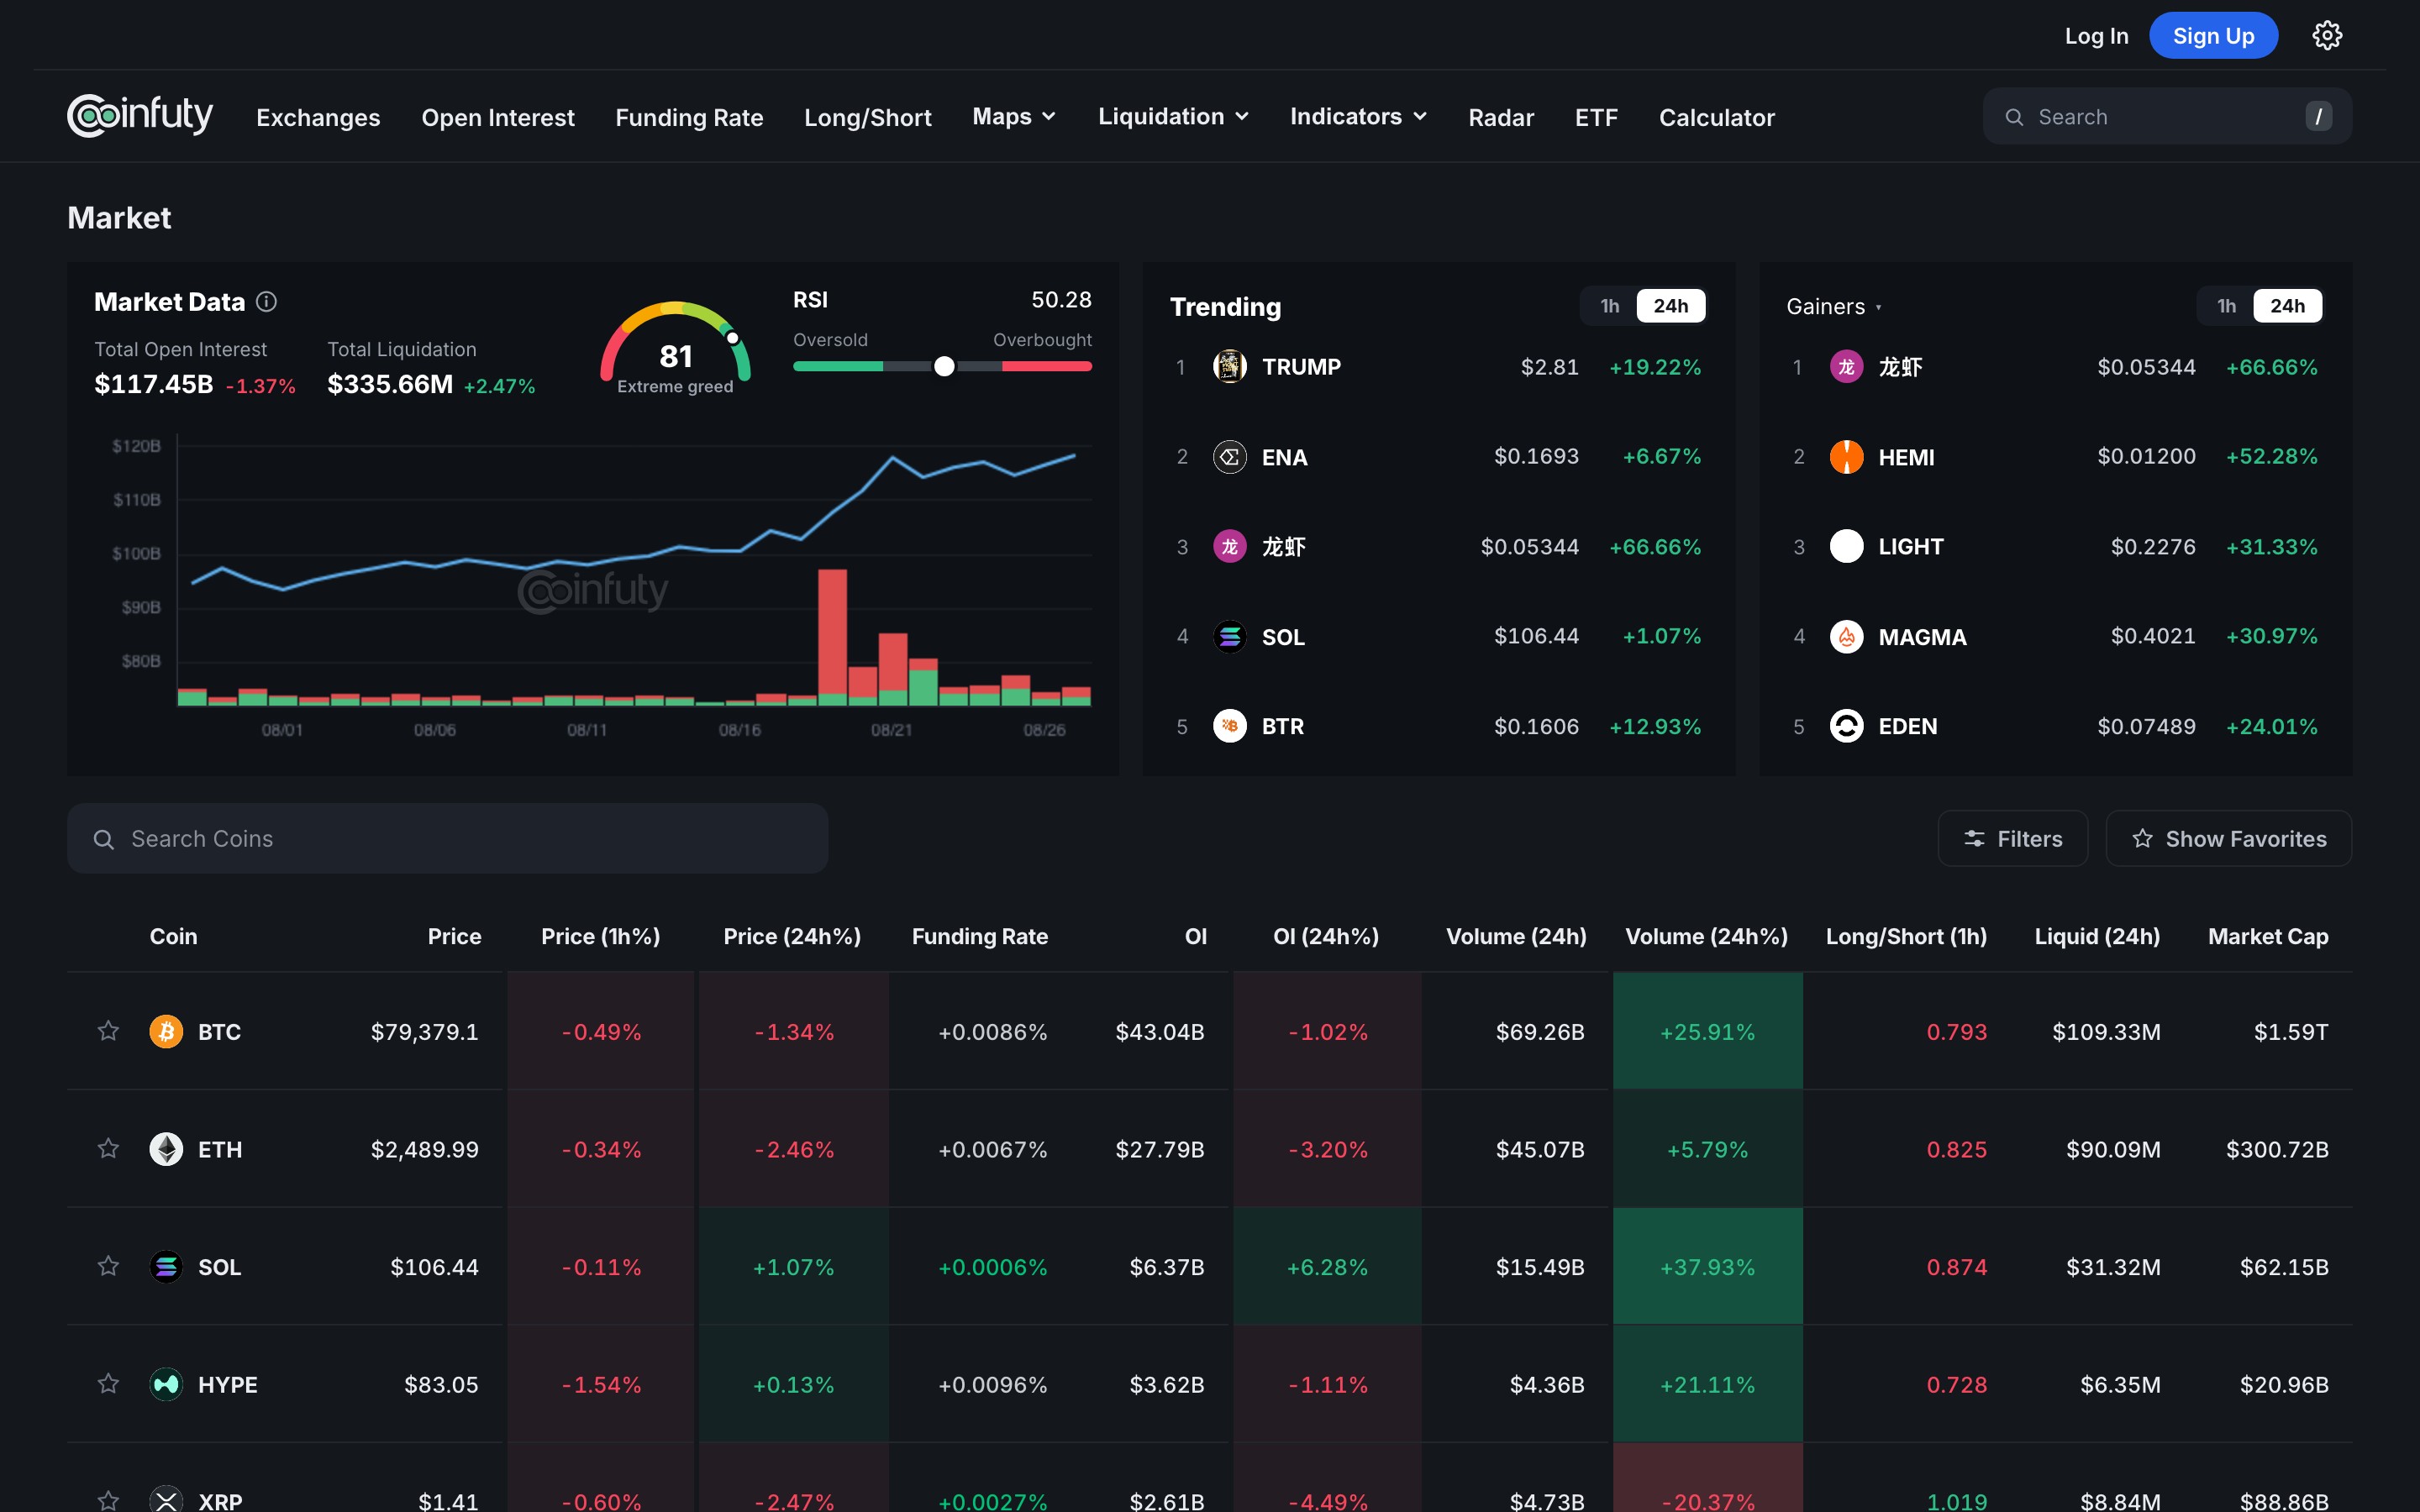The height and width of the screenshot is (1512, 2420).
Task: Click the SOL coin icon in table
Action: coord(166,1267)
